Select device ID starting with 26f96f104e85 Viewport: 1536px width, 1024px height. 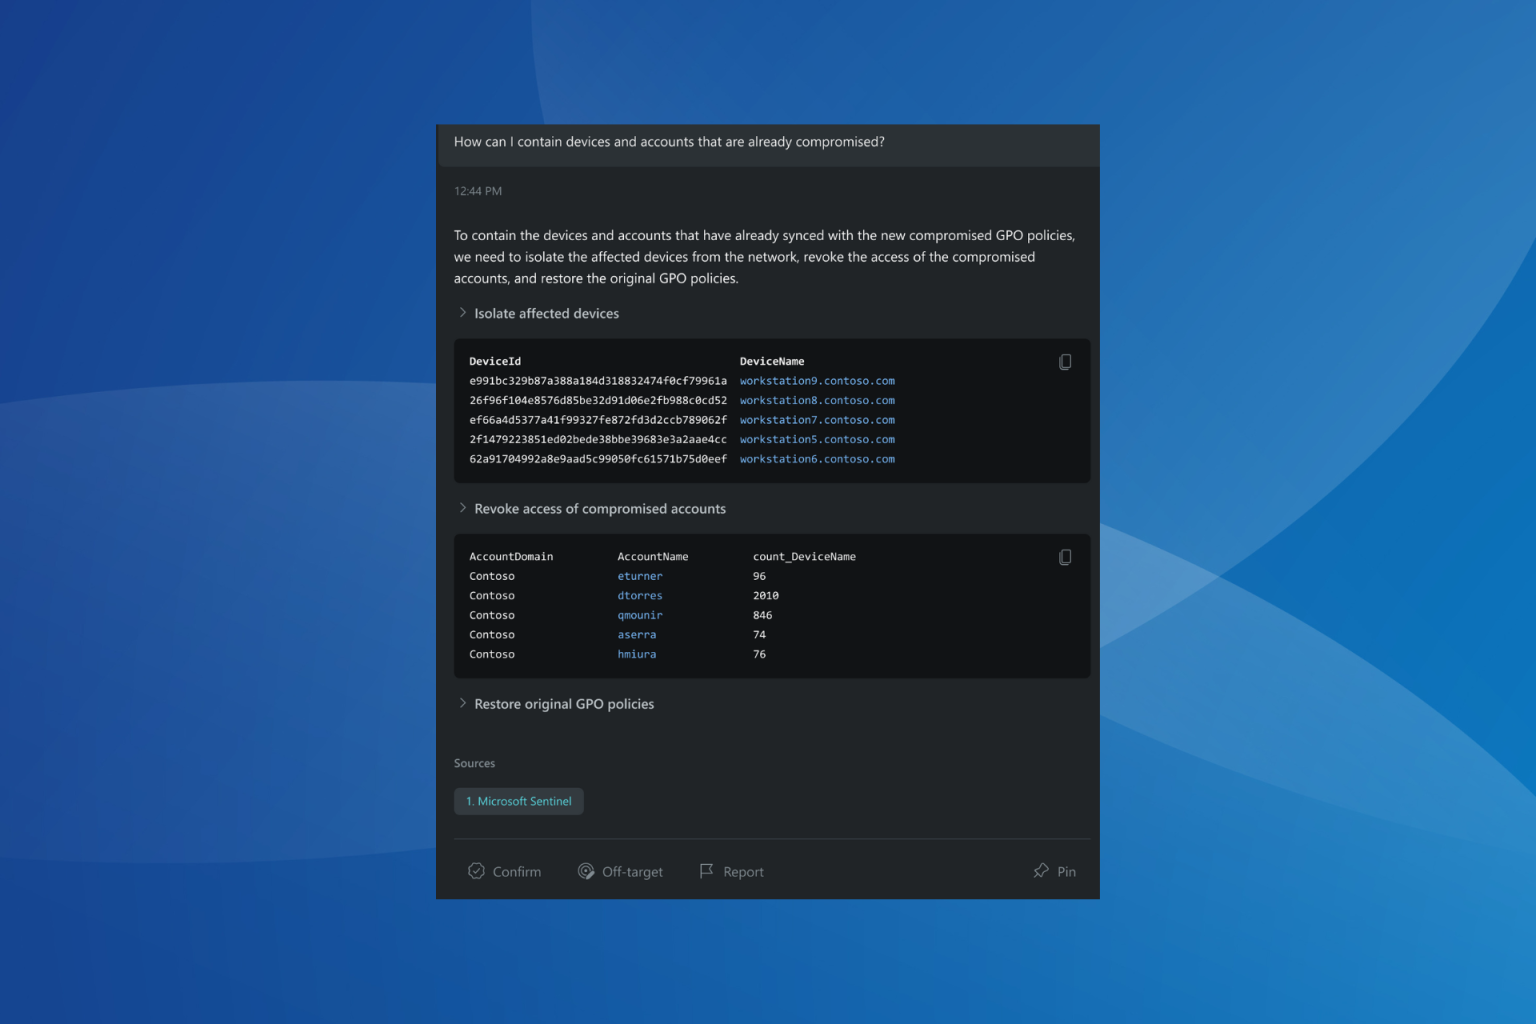click(x=598, y=401)
